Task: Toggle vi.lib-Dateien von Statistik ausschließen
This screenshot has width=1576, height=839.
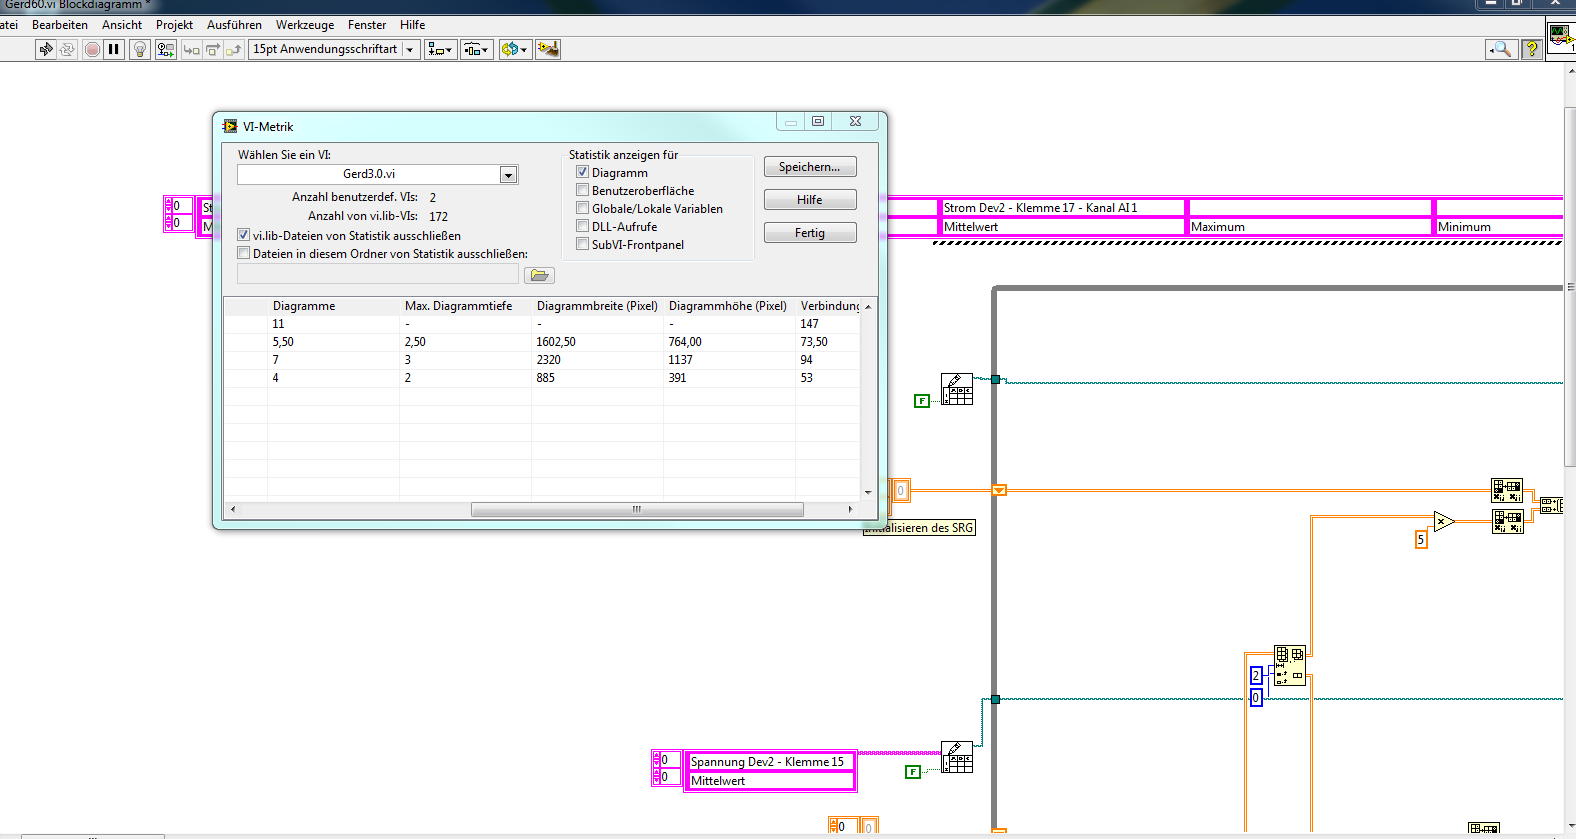Action: coord(243,235)
